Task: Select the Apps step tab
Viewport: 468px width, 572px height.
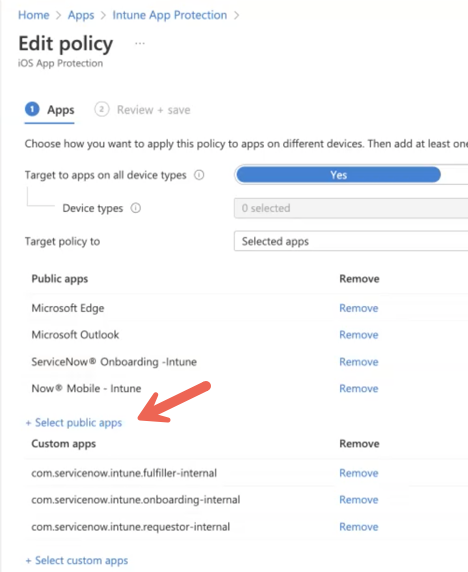Action: (x=50, y=110)
